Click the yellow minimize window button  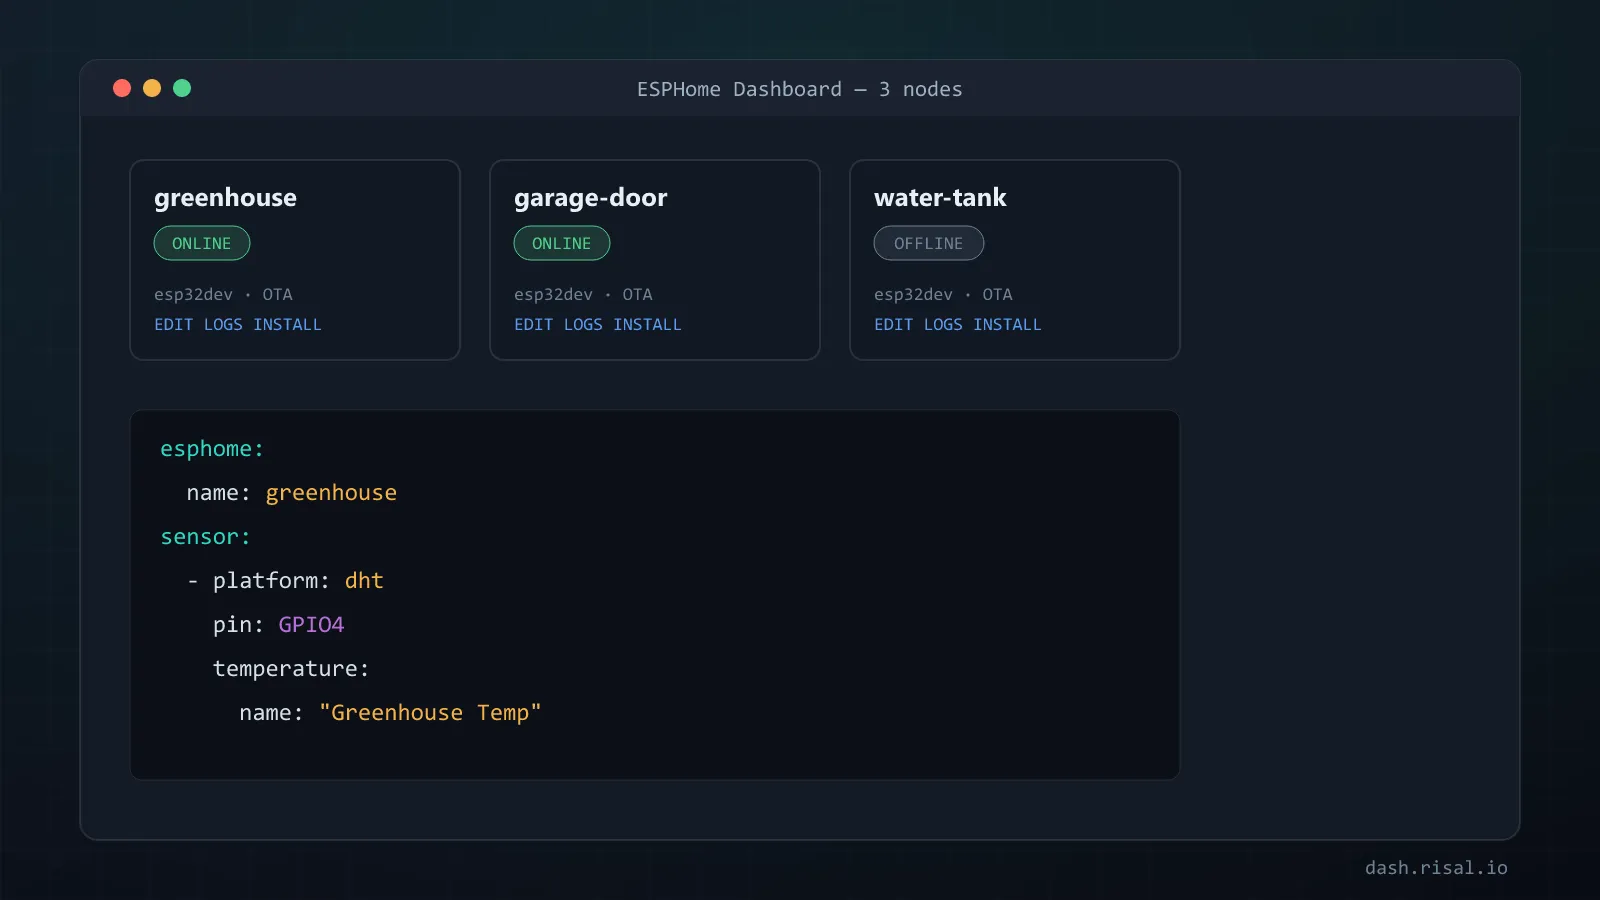point(152,88)
